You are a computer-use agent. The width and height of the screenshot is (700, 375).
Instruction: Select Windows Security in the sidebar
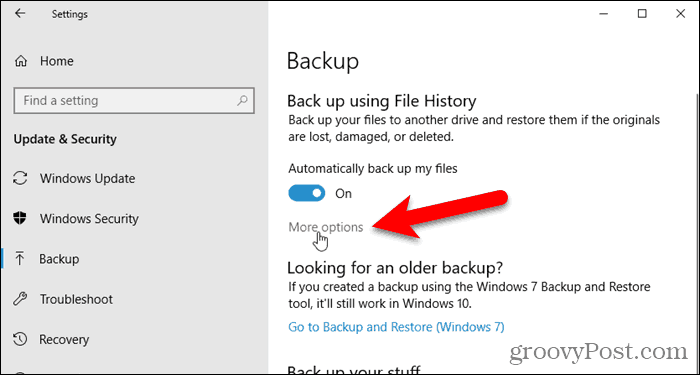(x=89, y=219)
